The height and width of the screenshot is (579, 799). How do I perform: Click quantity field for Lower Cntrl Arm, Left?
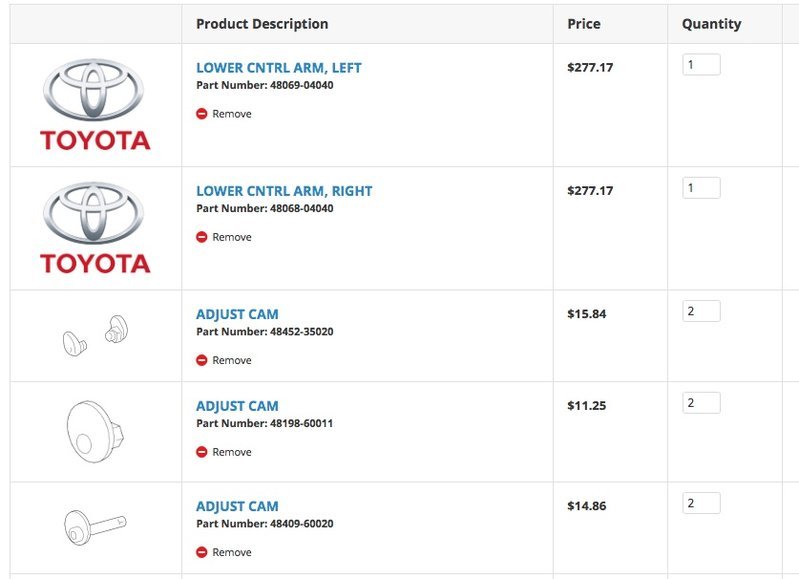pos(701,65)
